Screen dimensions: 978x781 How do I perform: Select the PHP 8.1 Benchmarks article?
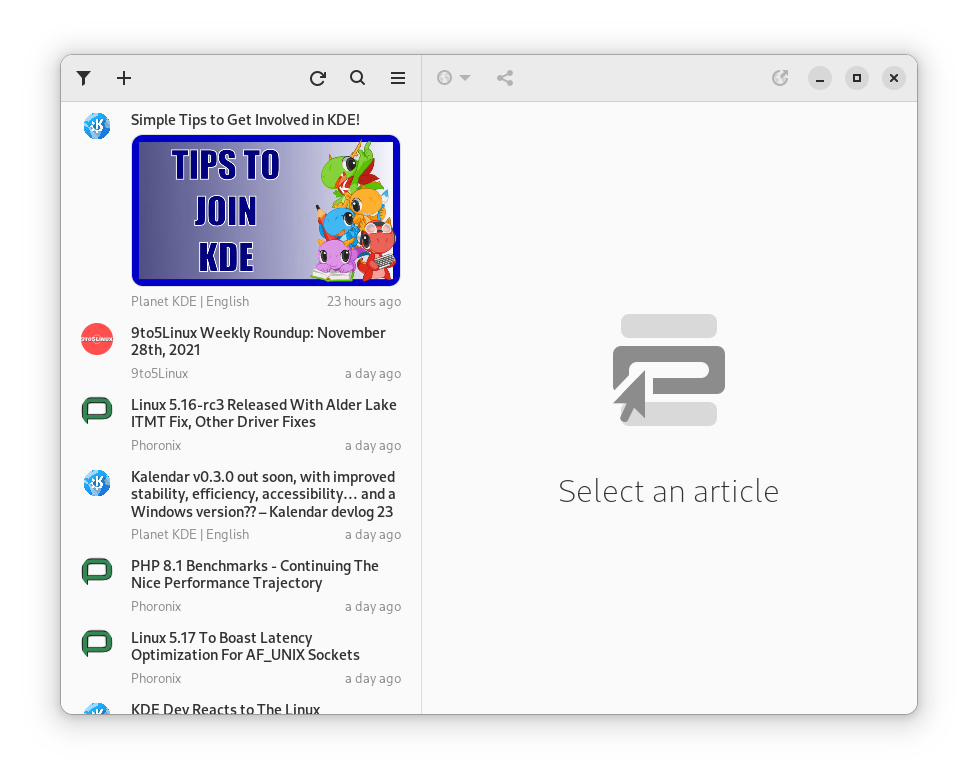click(254, 574)
